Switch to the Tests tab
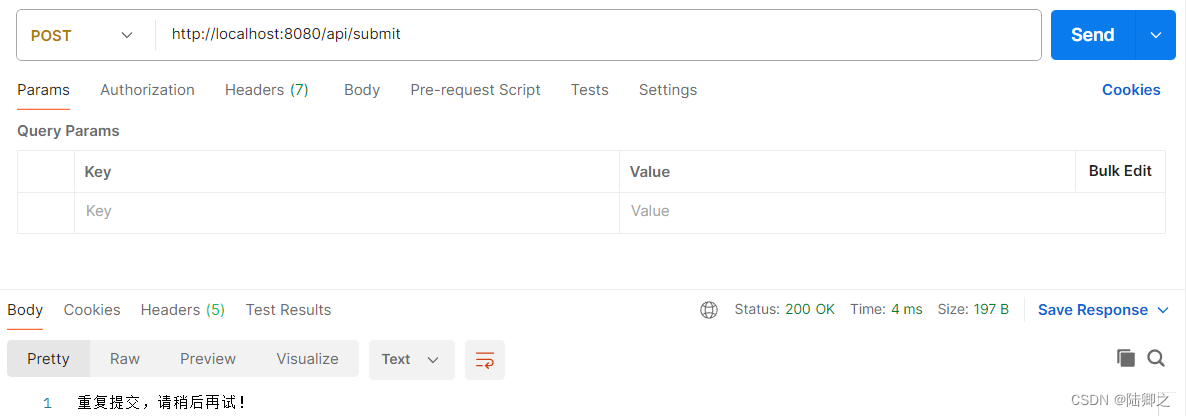The width and height of the screenshot is (1186, 416). pos(589,90)
